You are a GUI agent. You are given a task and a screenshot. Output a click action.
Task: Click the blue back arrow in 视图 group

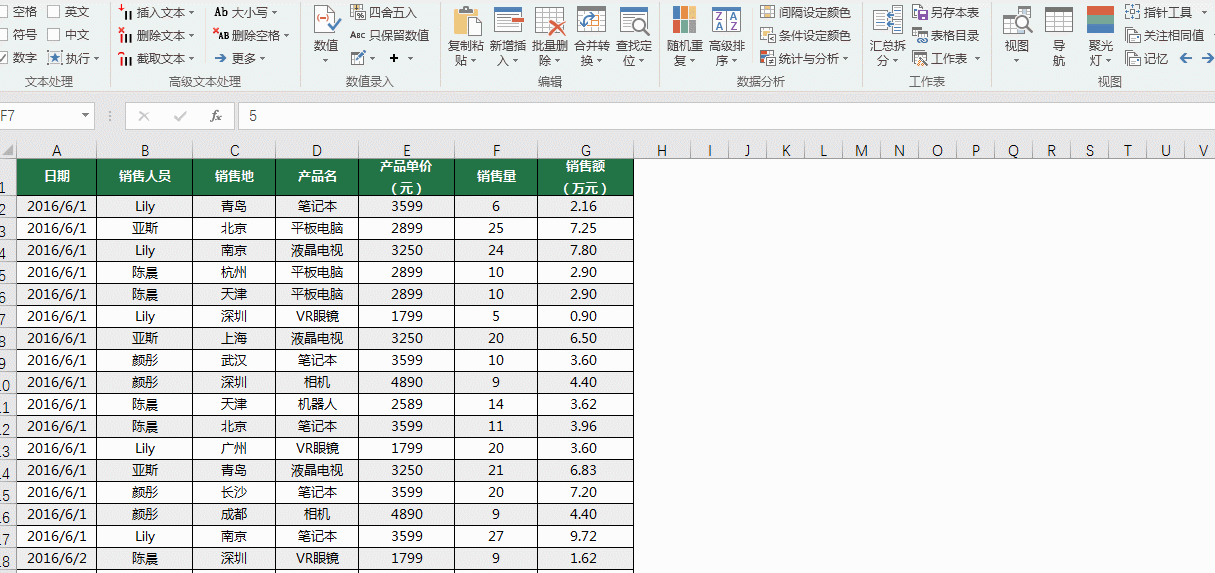1186,58
